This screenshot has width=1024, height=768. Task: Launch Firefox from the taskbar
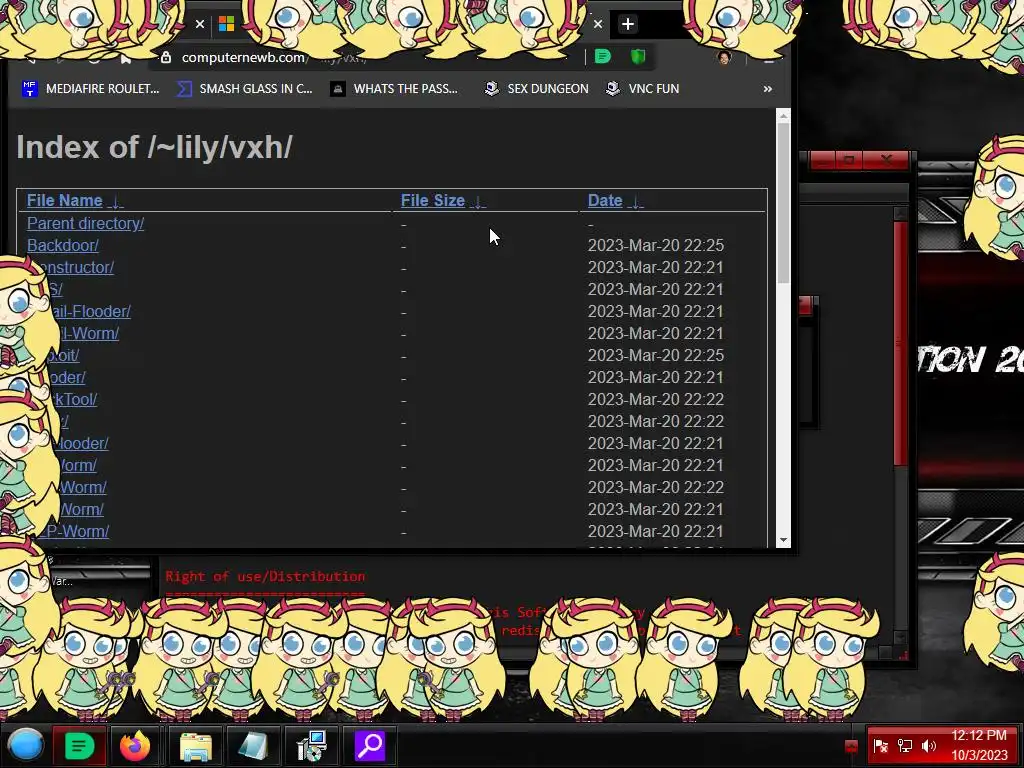(135, 745)
